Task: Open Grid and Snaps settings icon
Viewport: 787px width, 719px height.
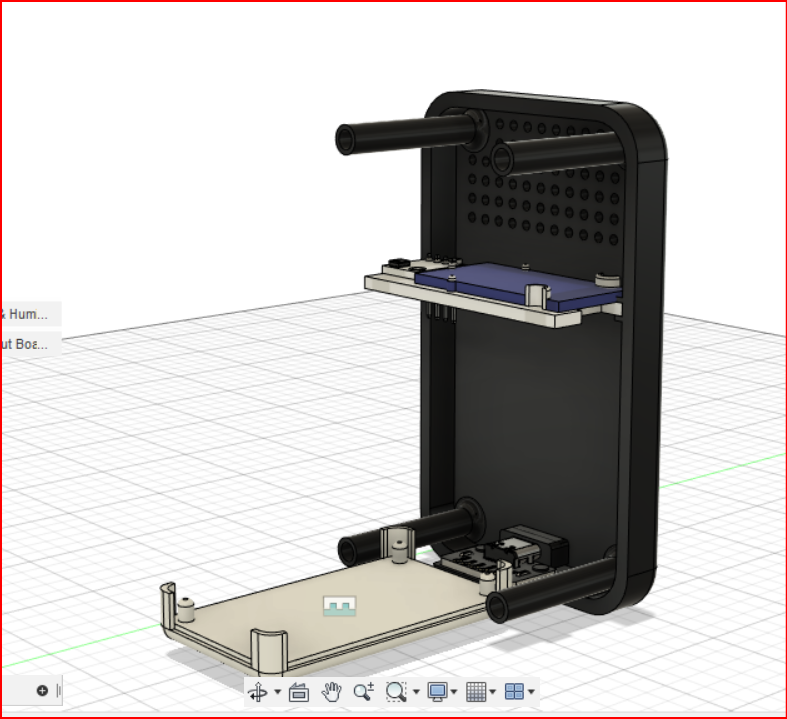Action: pyautogui.click(x=476, y=692)
